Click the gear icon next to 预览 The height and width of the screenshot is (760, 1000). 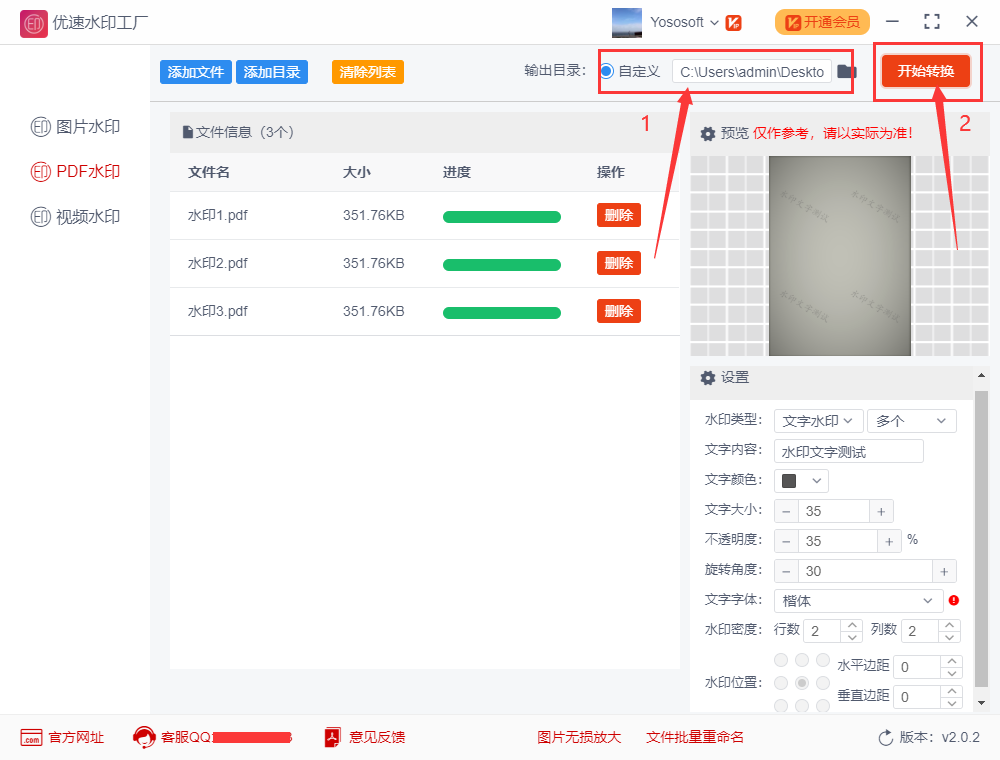[707, 133]
